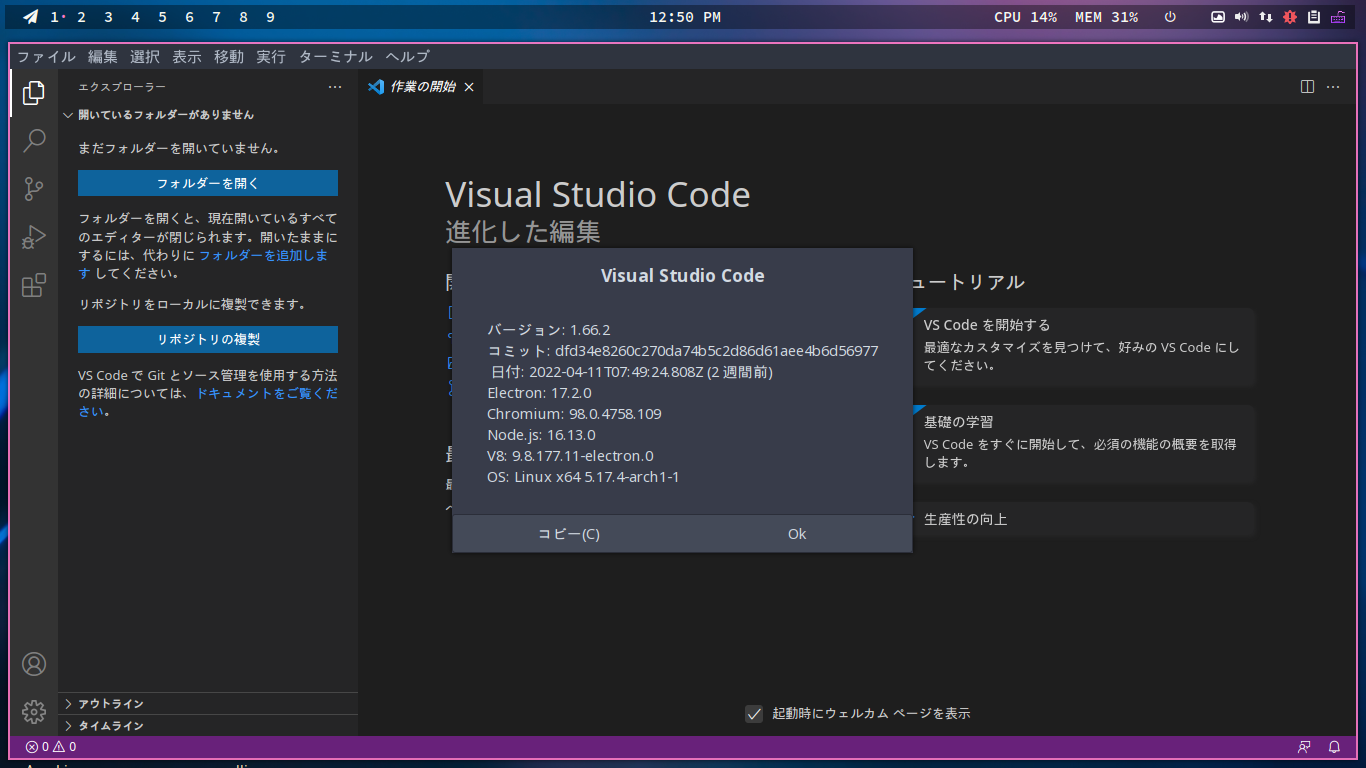The image size is (1366, 768).
Task: Expand the タイムライン section
Action: (208, 726)
